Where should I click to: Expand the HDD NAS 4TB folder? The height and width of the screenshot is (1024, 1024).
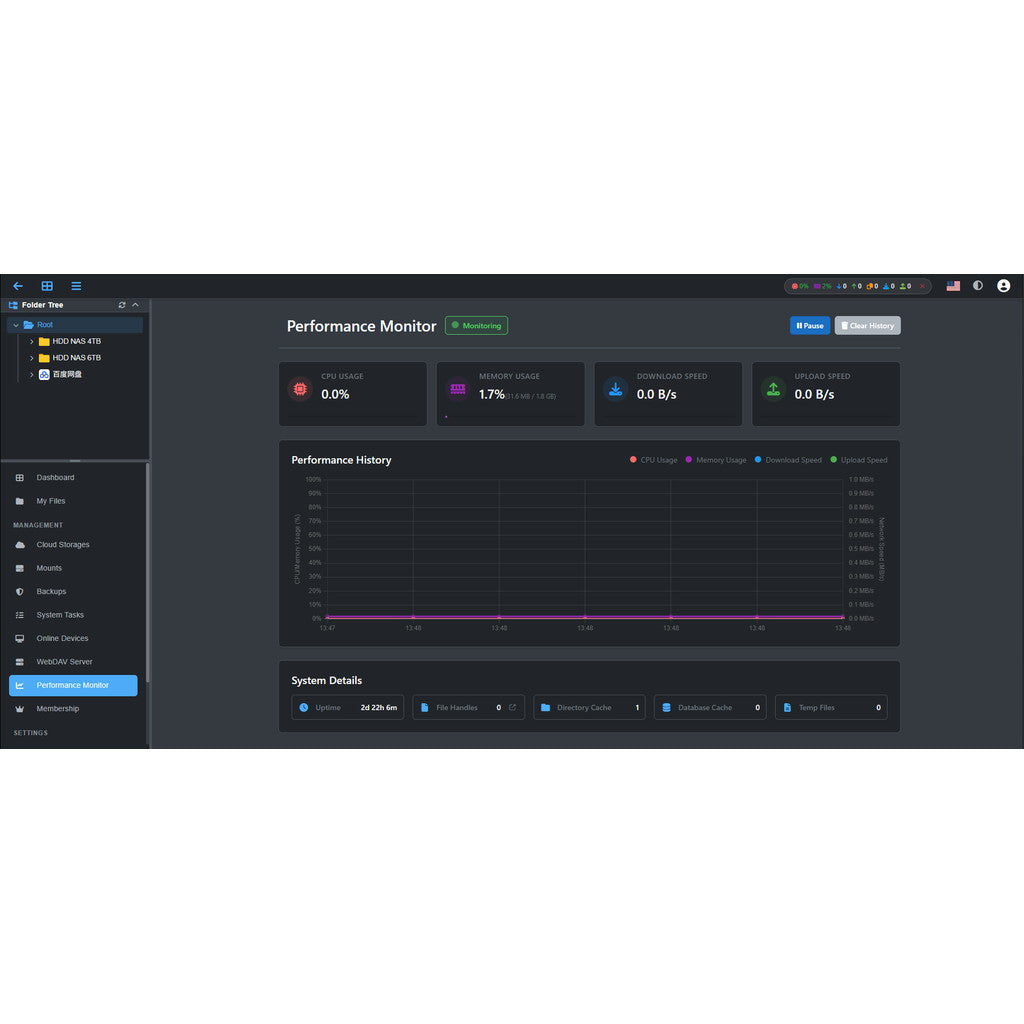click(31, 342)
